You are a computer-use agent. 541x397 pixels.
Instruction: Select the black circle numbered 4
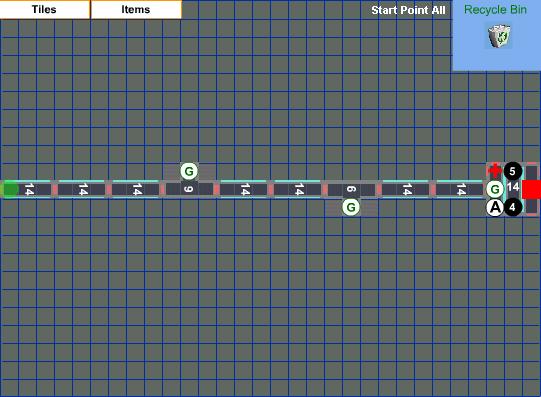click(512, 207)
